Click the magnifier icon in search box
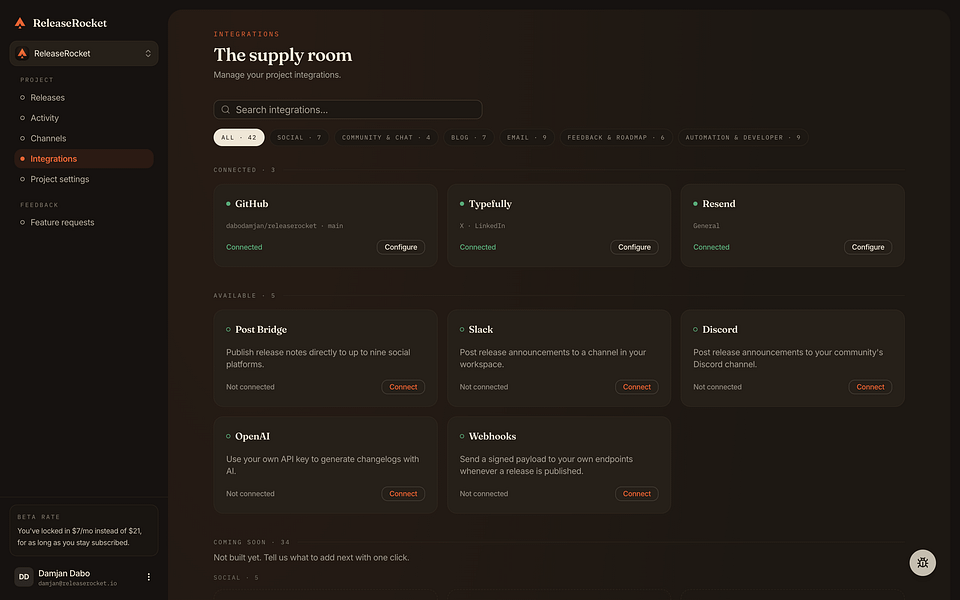The image size is (960, 600). click(x=225, y=110)
